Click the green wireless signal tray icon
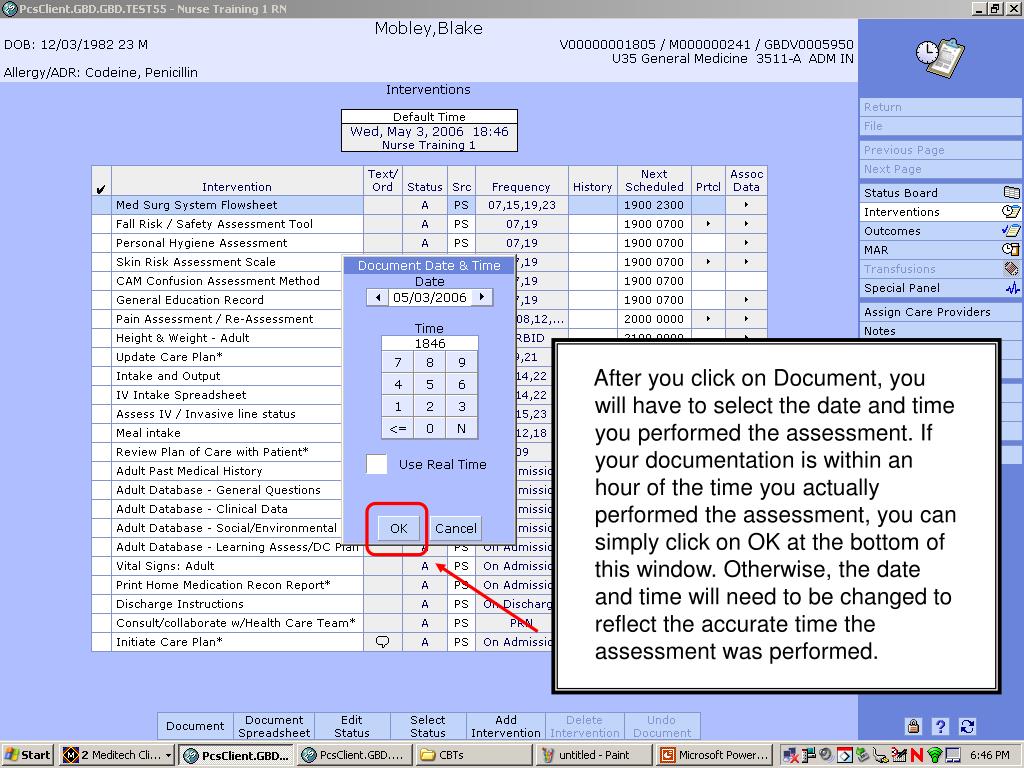Image resolution: width=1024 pixels, height=768 pixels. point(935,755)
